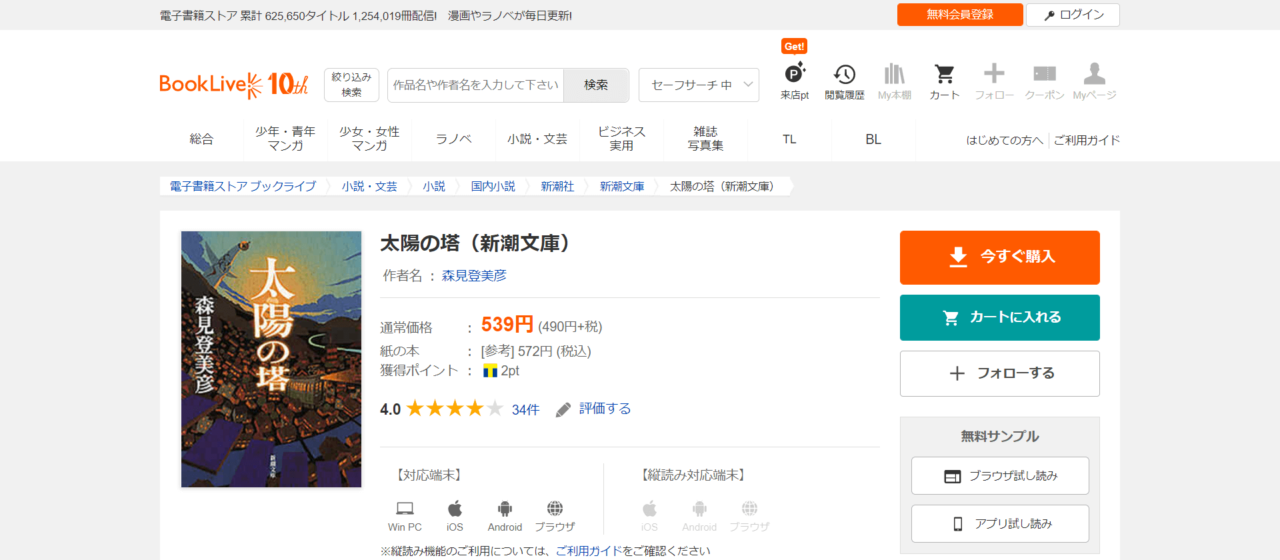Open the 絞り込み検索 filter option
This screenshot has width=1280, height=560.
tap(351, 85)
